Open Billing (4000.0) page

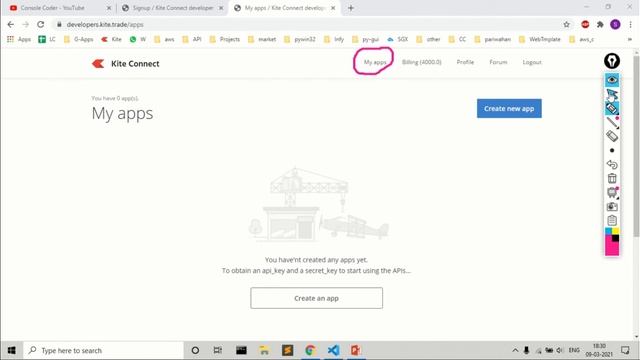pyautogui.click(x=422, y=62)
